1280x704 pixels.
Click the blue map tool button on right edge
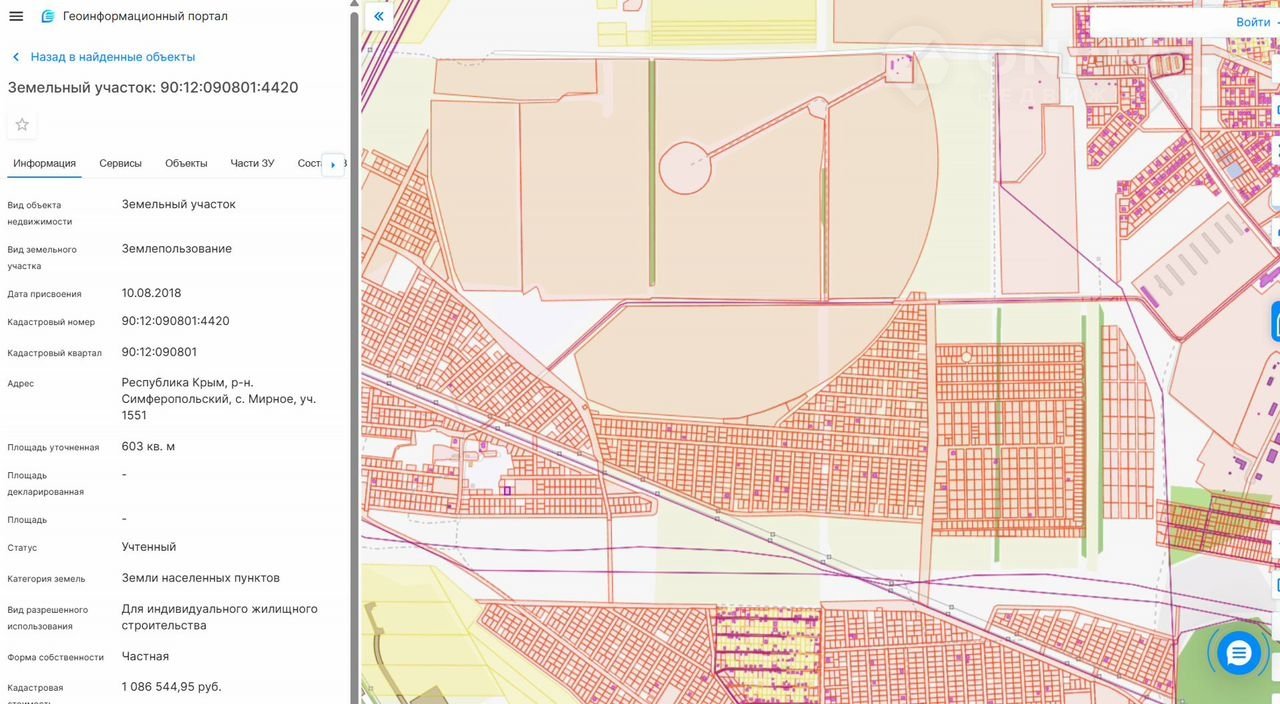point(1275,322)
